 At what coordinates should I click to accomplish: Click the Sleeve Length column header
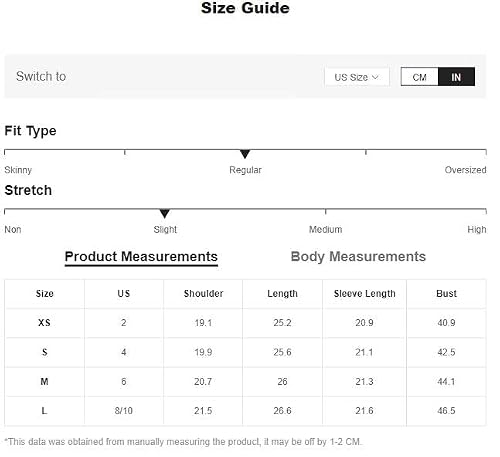tap(365, 293)
